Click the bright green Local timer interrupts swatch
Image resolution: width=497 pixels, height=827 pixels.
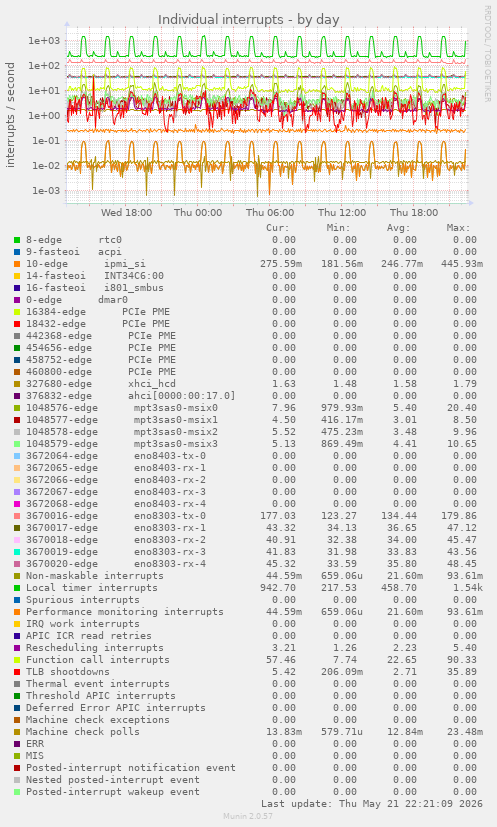(x=17, y=588)
